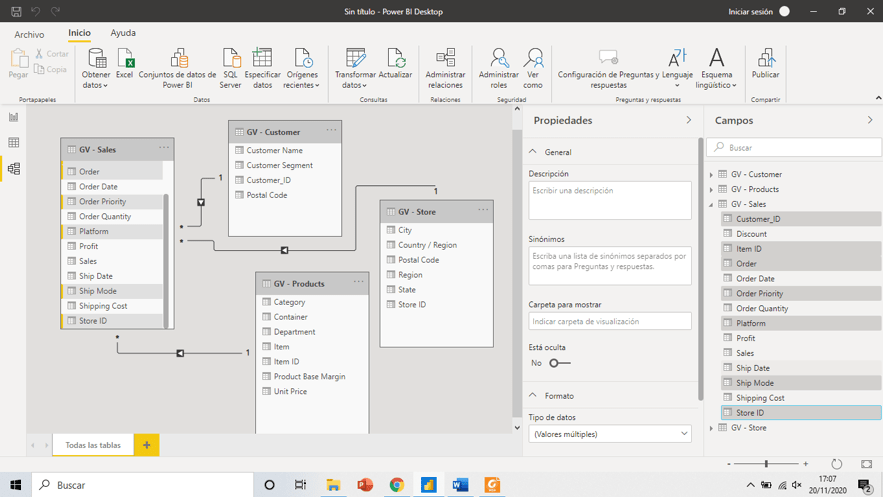Open PowerPoint from the Windows taskbar
This screenshot has height=497, width=883.
point(365,485)
